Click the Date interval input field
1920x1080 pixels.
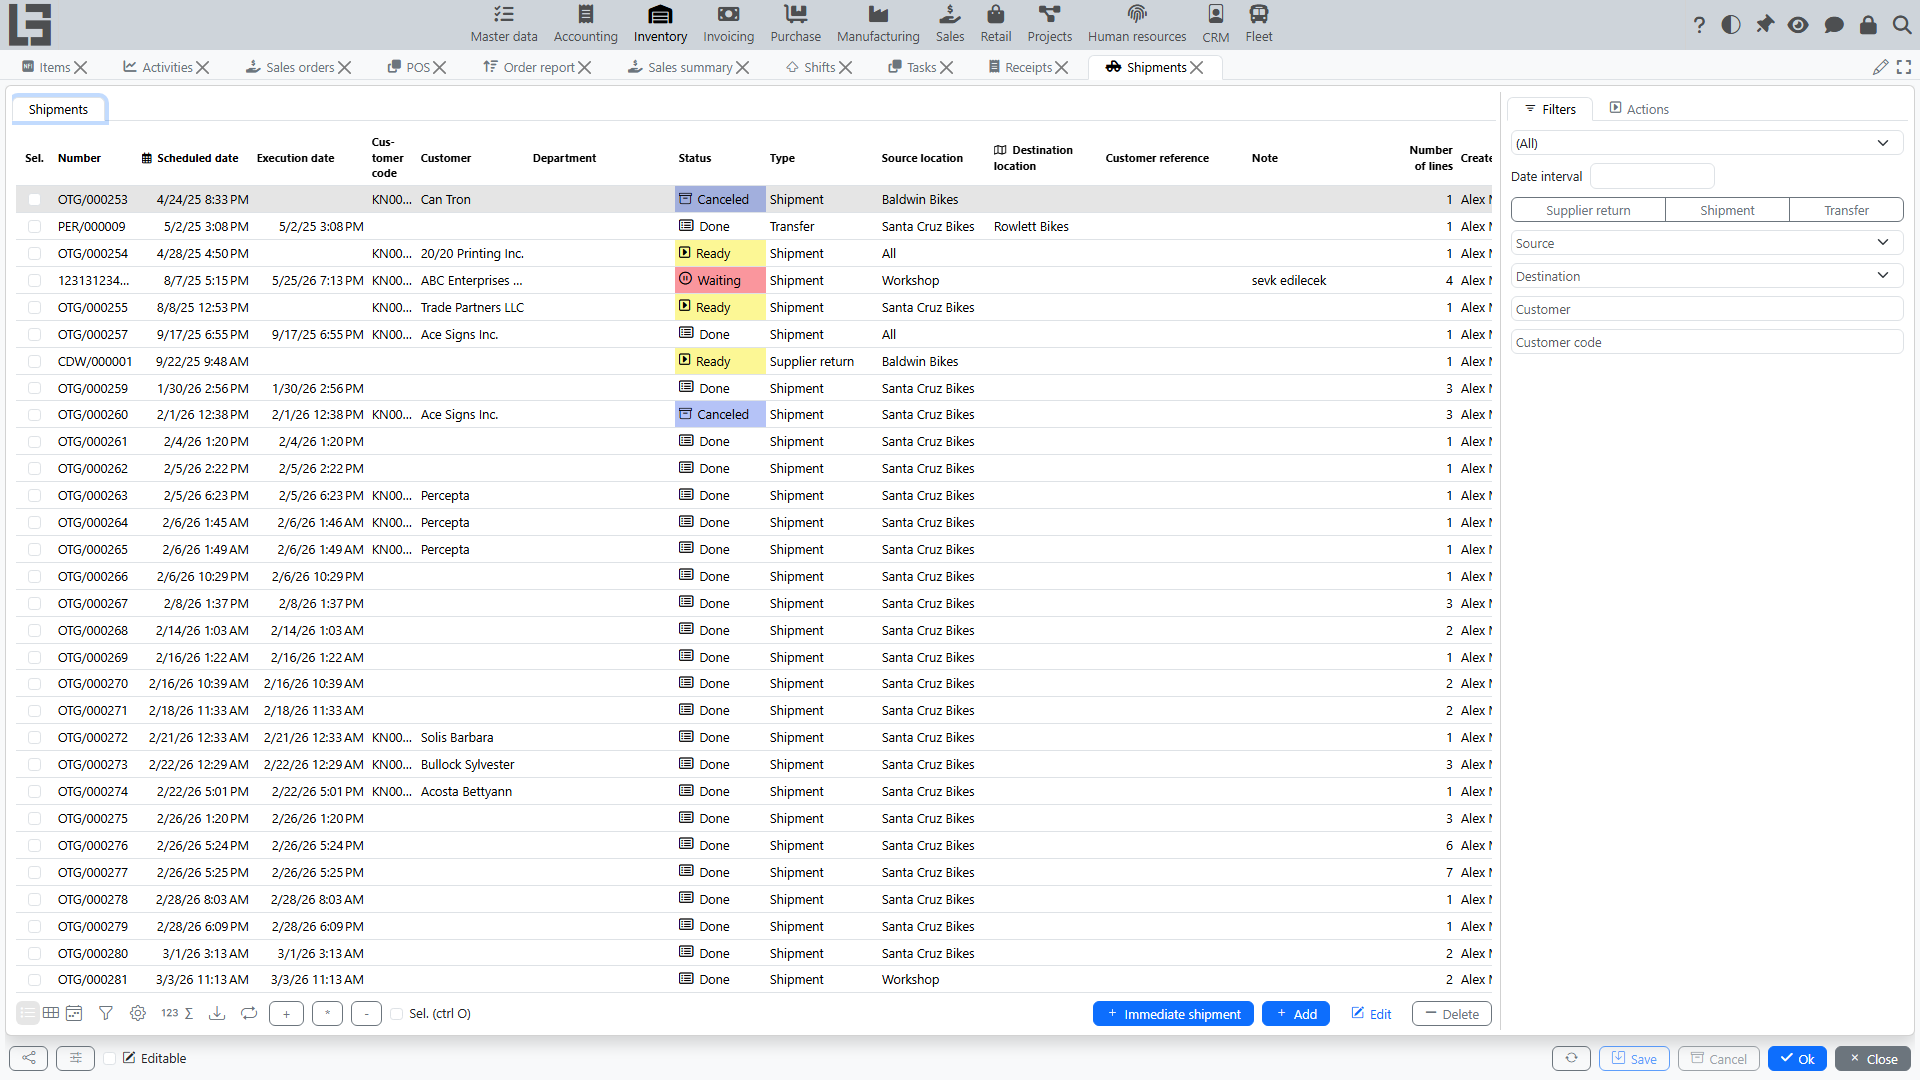[1652, 176]
